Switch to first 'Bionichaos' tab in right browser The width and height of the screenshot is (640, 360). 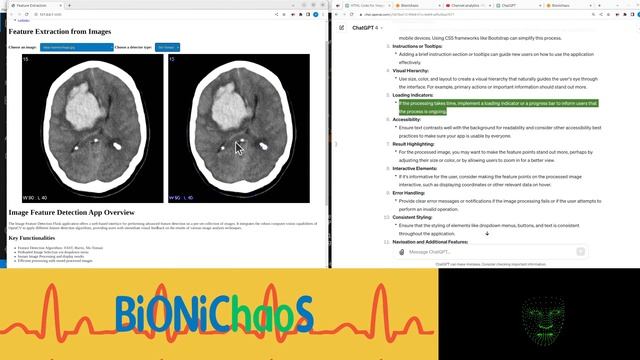pyautogui.click(x=418, y=5)
